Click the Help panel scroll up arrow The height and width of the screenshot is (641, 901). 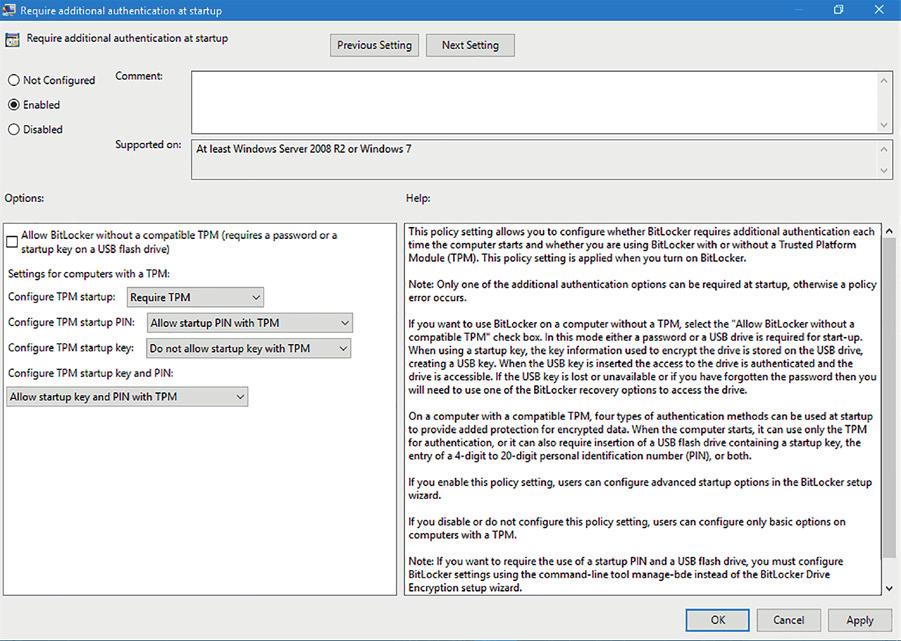tap(890, 231)
